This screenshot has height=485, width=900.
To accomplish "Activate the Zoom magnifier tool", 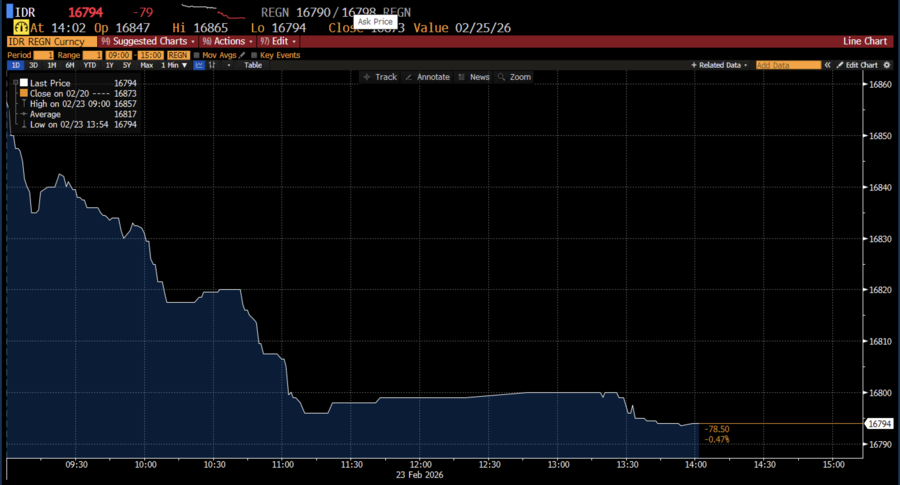I will [514, 77].
